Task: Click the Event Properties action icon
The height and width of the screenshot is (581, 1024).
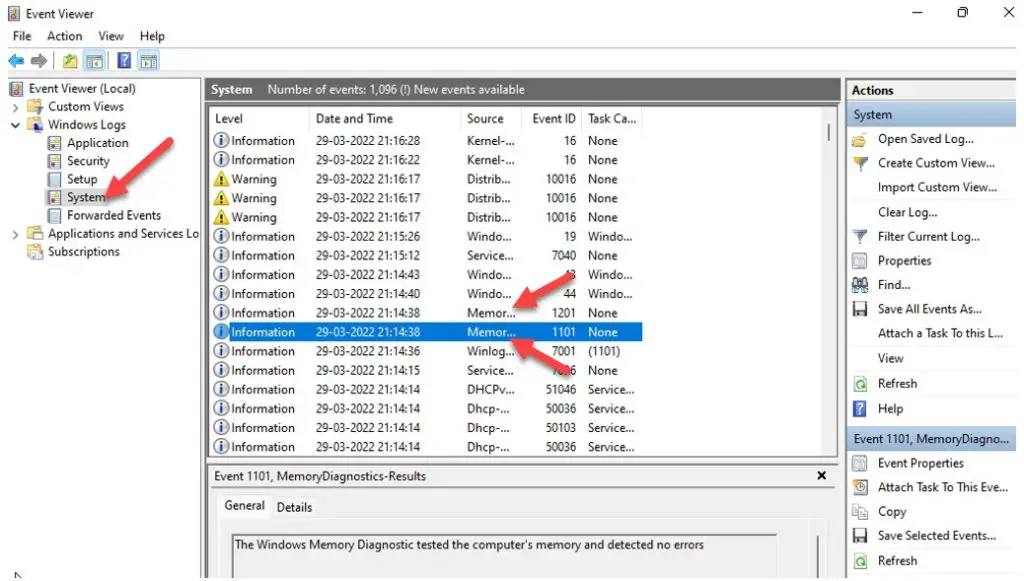Action: (x=860, y=463)
